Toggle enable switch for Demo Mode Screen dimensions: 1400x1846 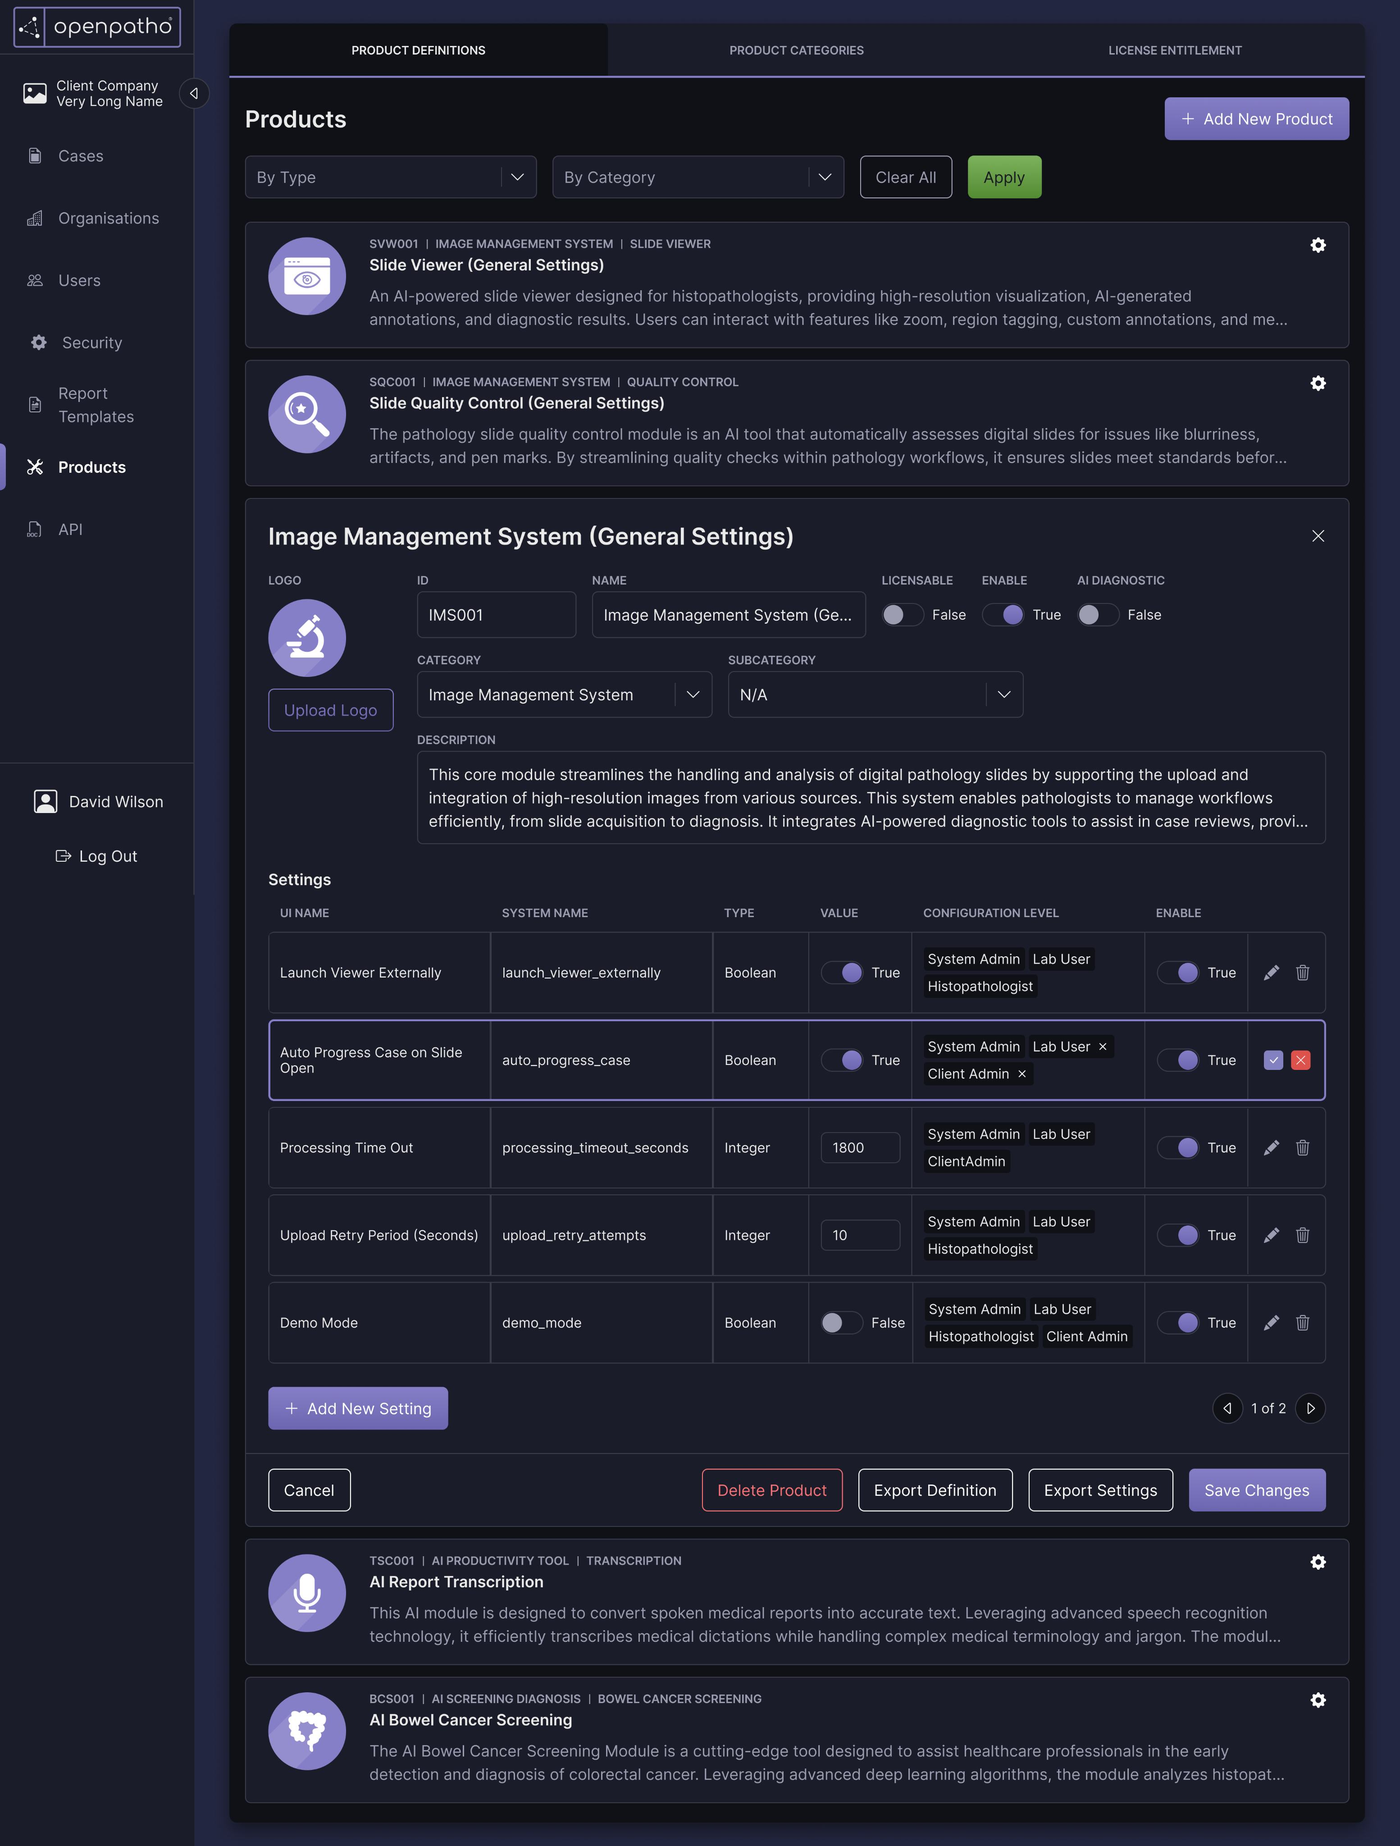[1178, 1323]
